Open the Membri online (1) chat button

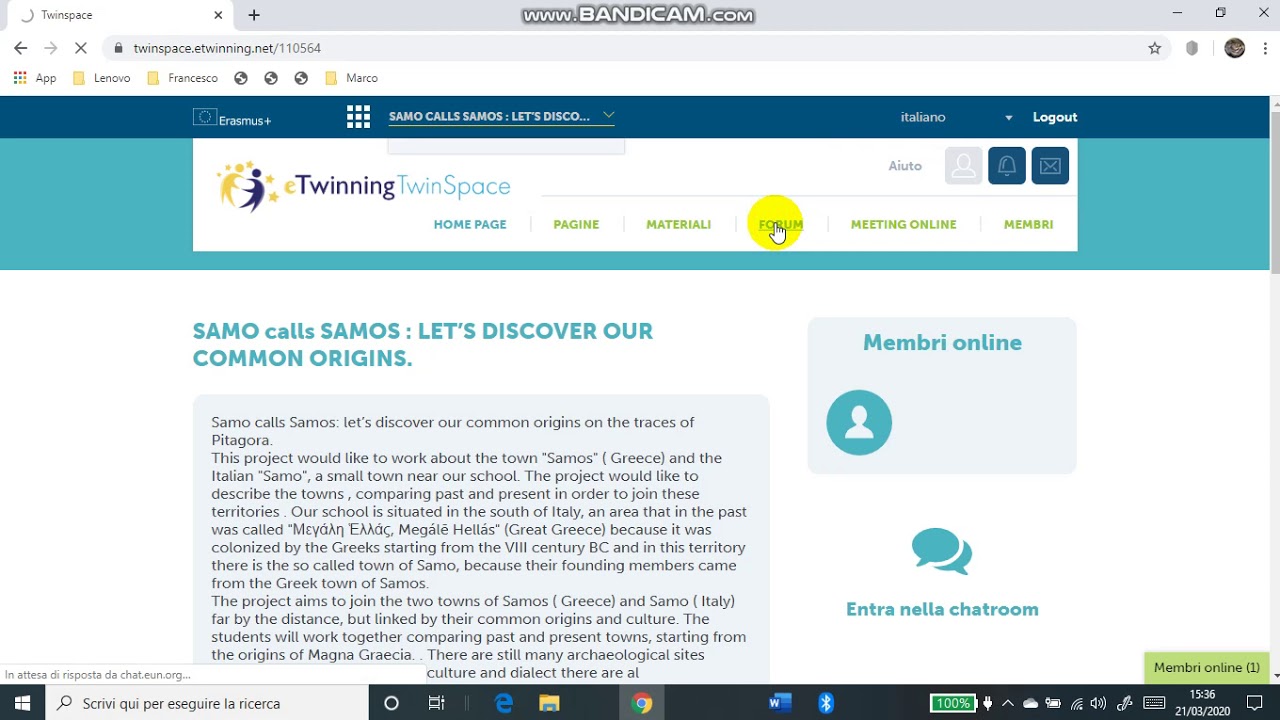click(1206, 668)
